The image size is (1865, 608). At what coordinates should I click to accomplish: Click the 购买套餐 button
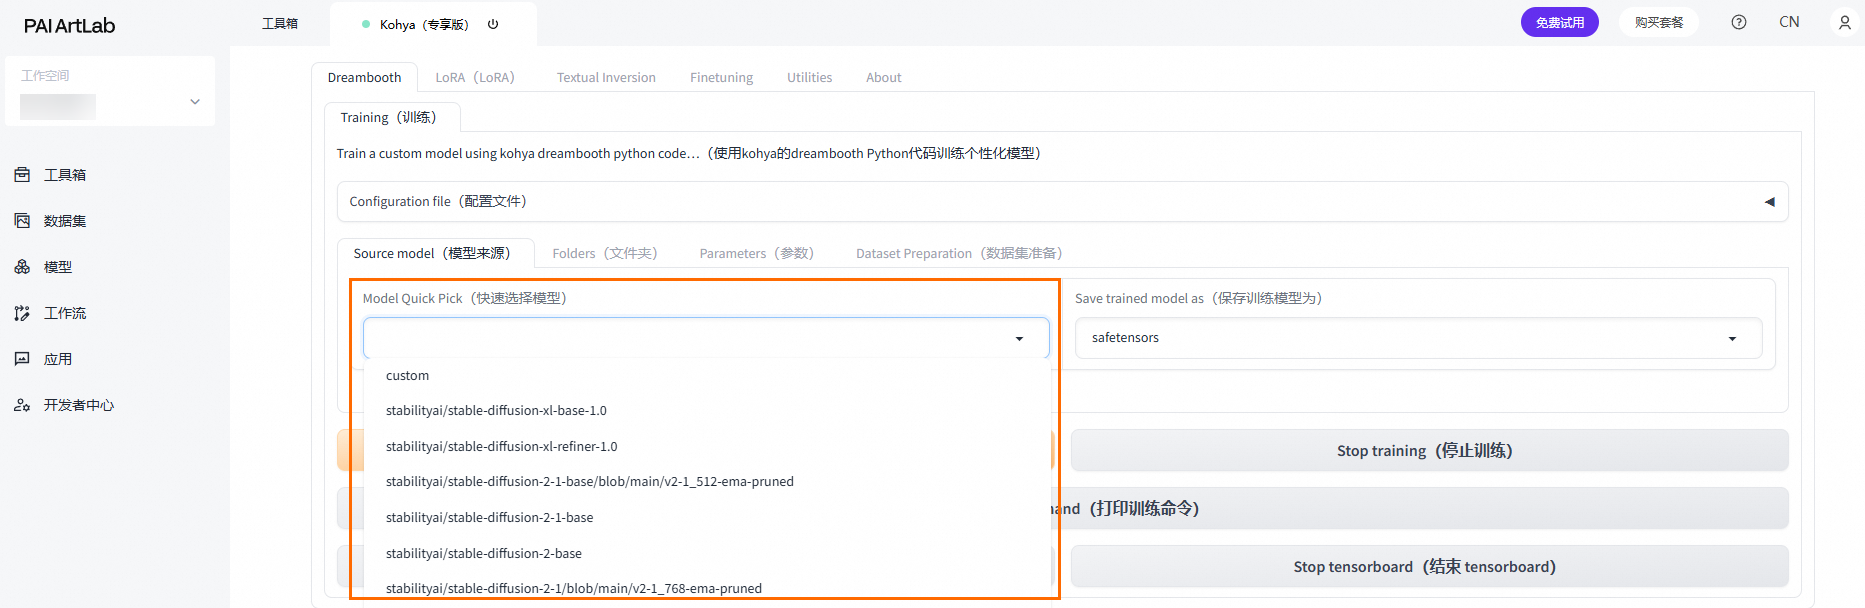(x=1659, y=22)
